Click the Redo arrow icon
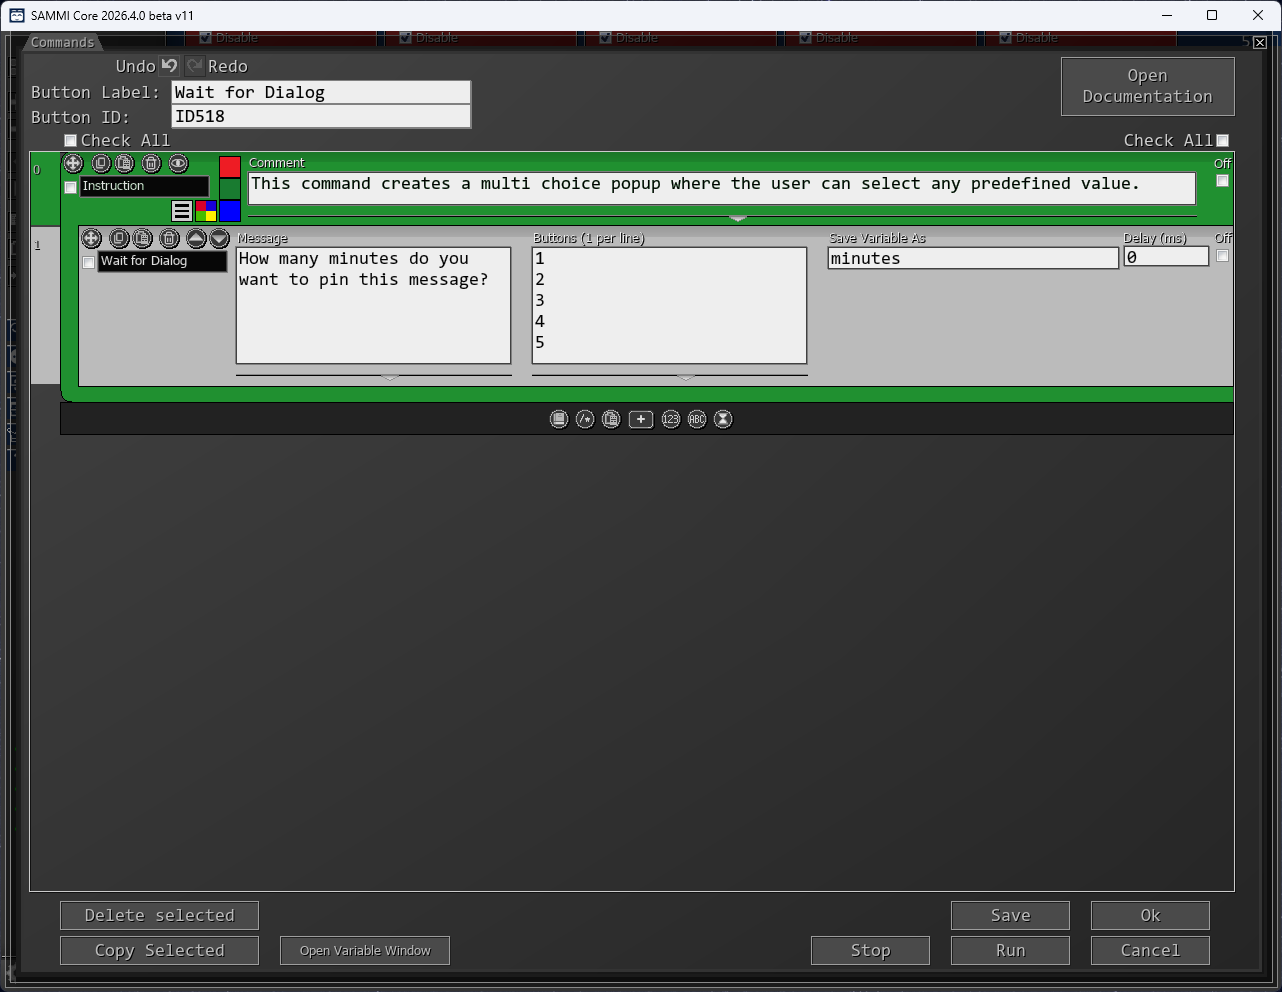Screen dimensions: 1282x992 point(194,66)
